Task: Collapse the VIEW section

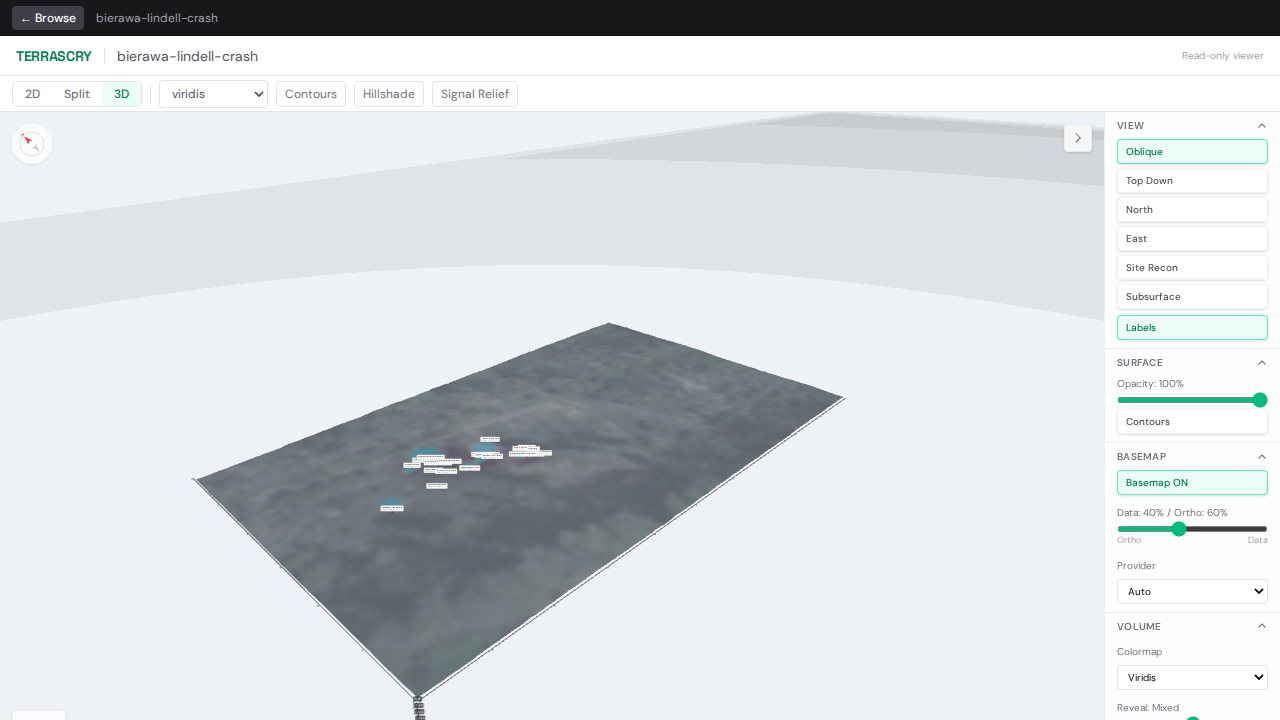Action: pyautogui.click(x=1261, y=125)
